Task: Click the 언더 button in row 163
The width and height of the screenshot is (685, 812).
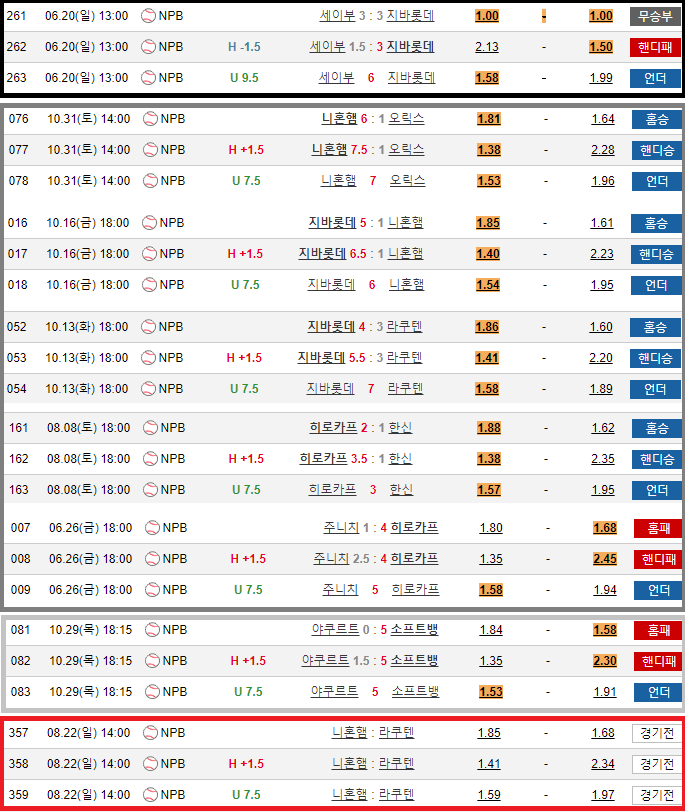Action: [x=656, y=490]
